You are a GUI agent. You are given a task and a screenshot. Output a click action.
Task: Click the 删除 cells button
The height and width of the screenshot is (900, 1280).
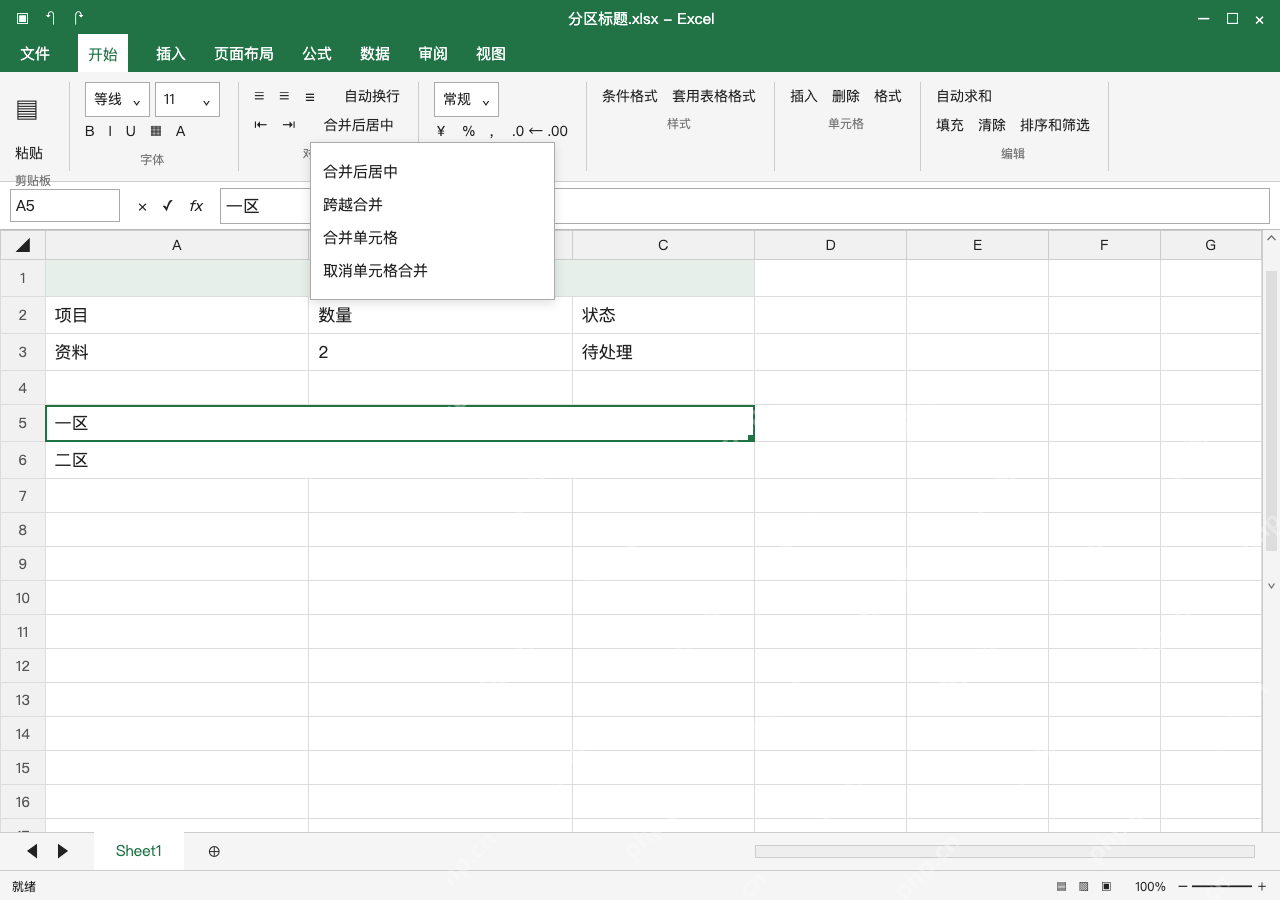[x=846, y=96]
